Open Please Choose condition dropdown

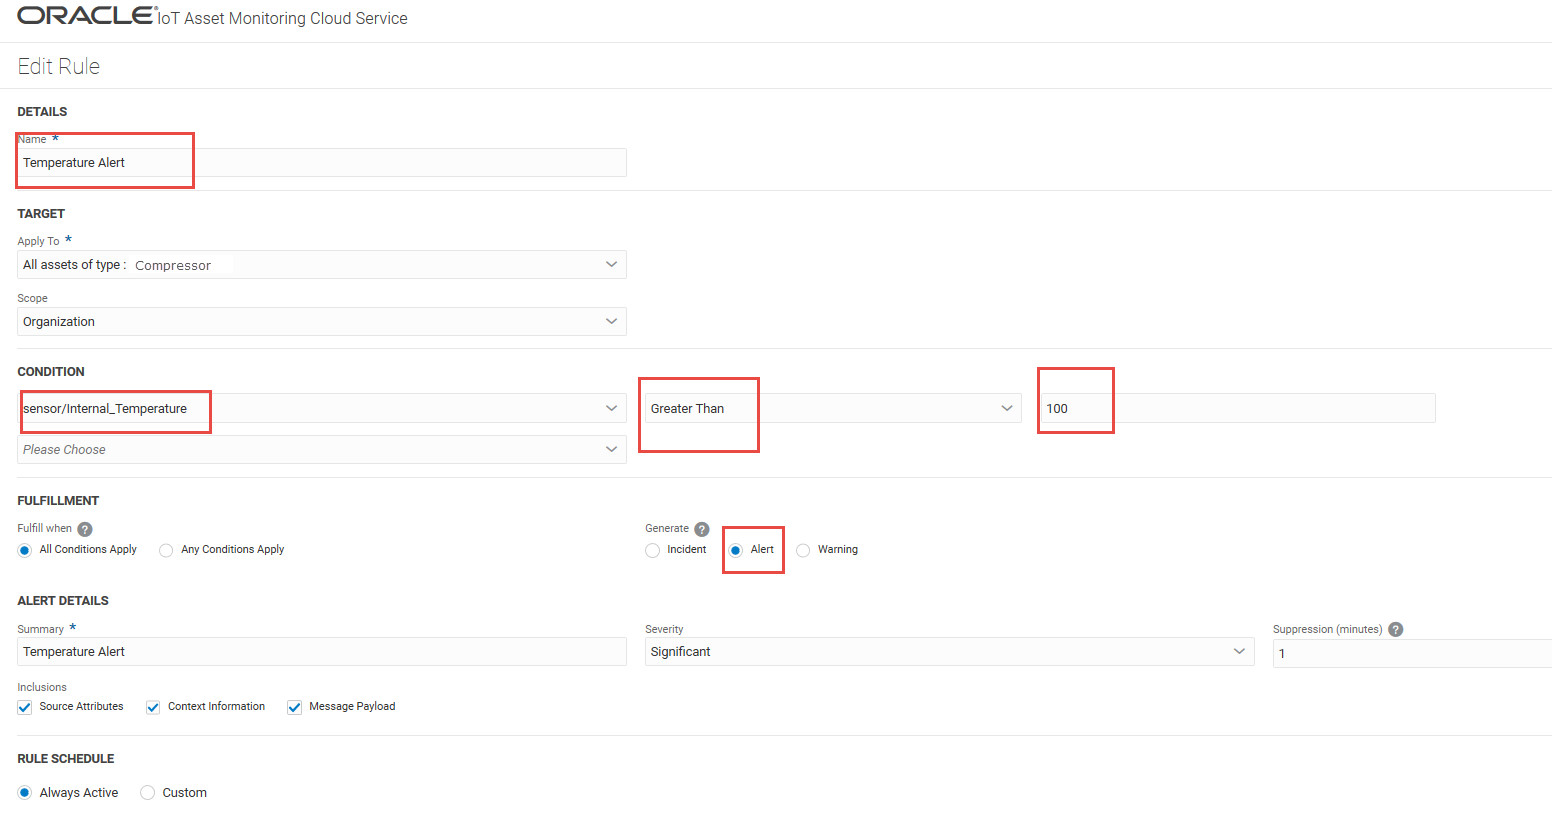(x=322, y=450)
